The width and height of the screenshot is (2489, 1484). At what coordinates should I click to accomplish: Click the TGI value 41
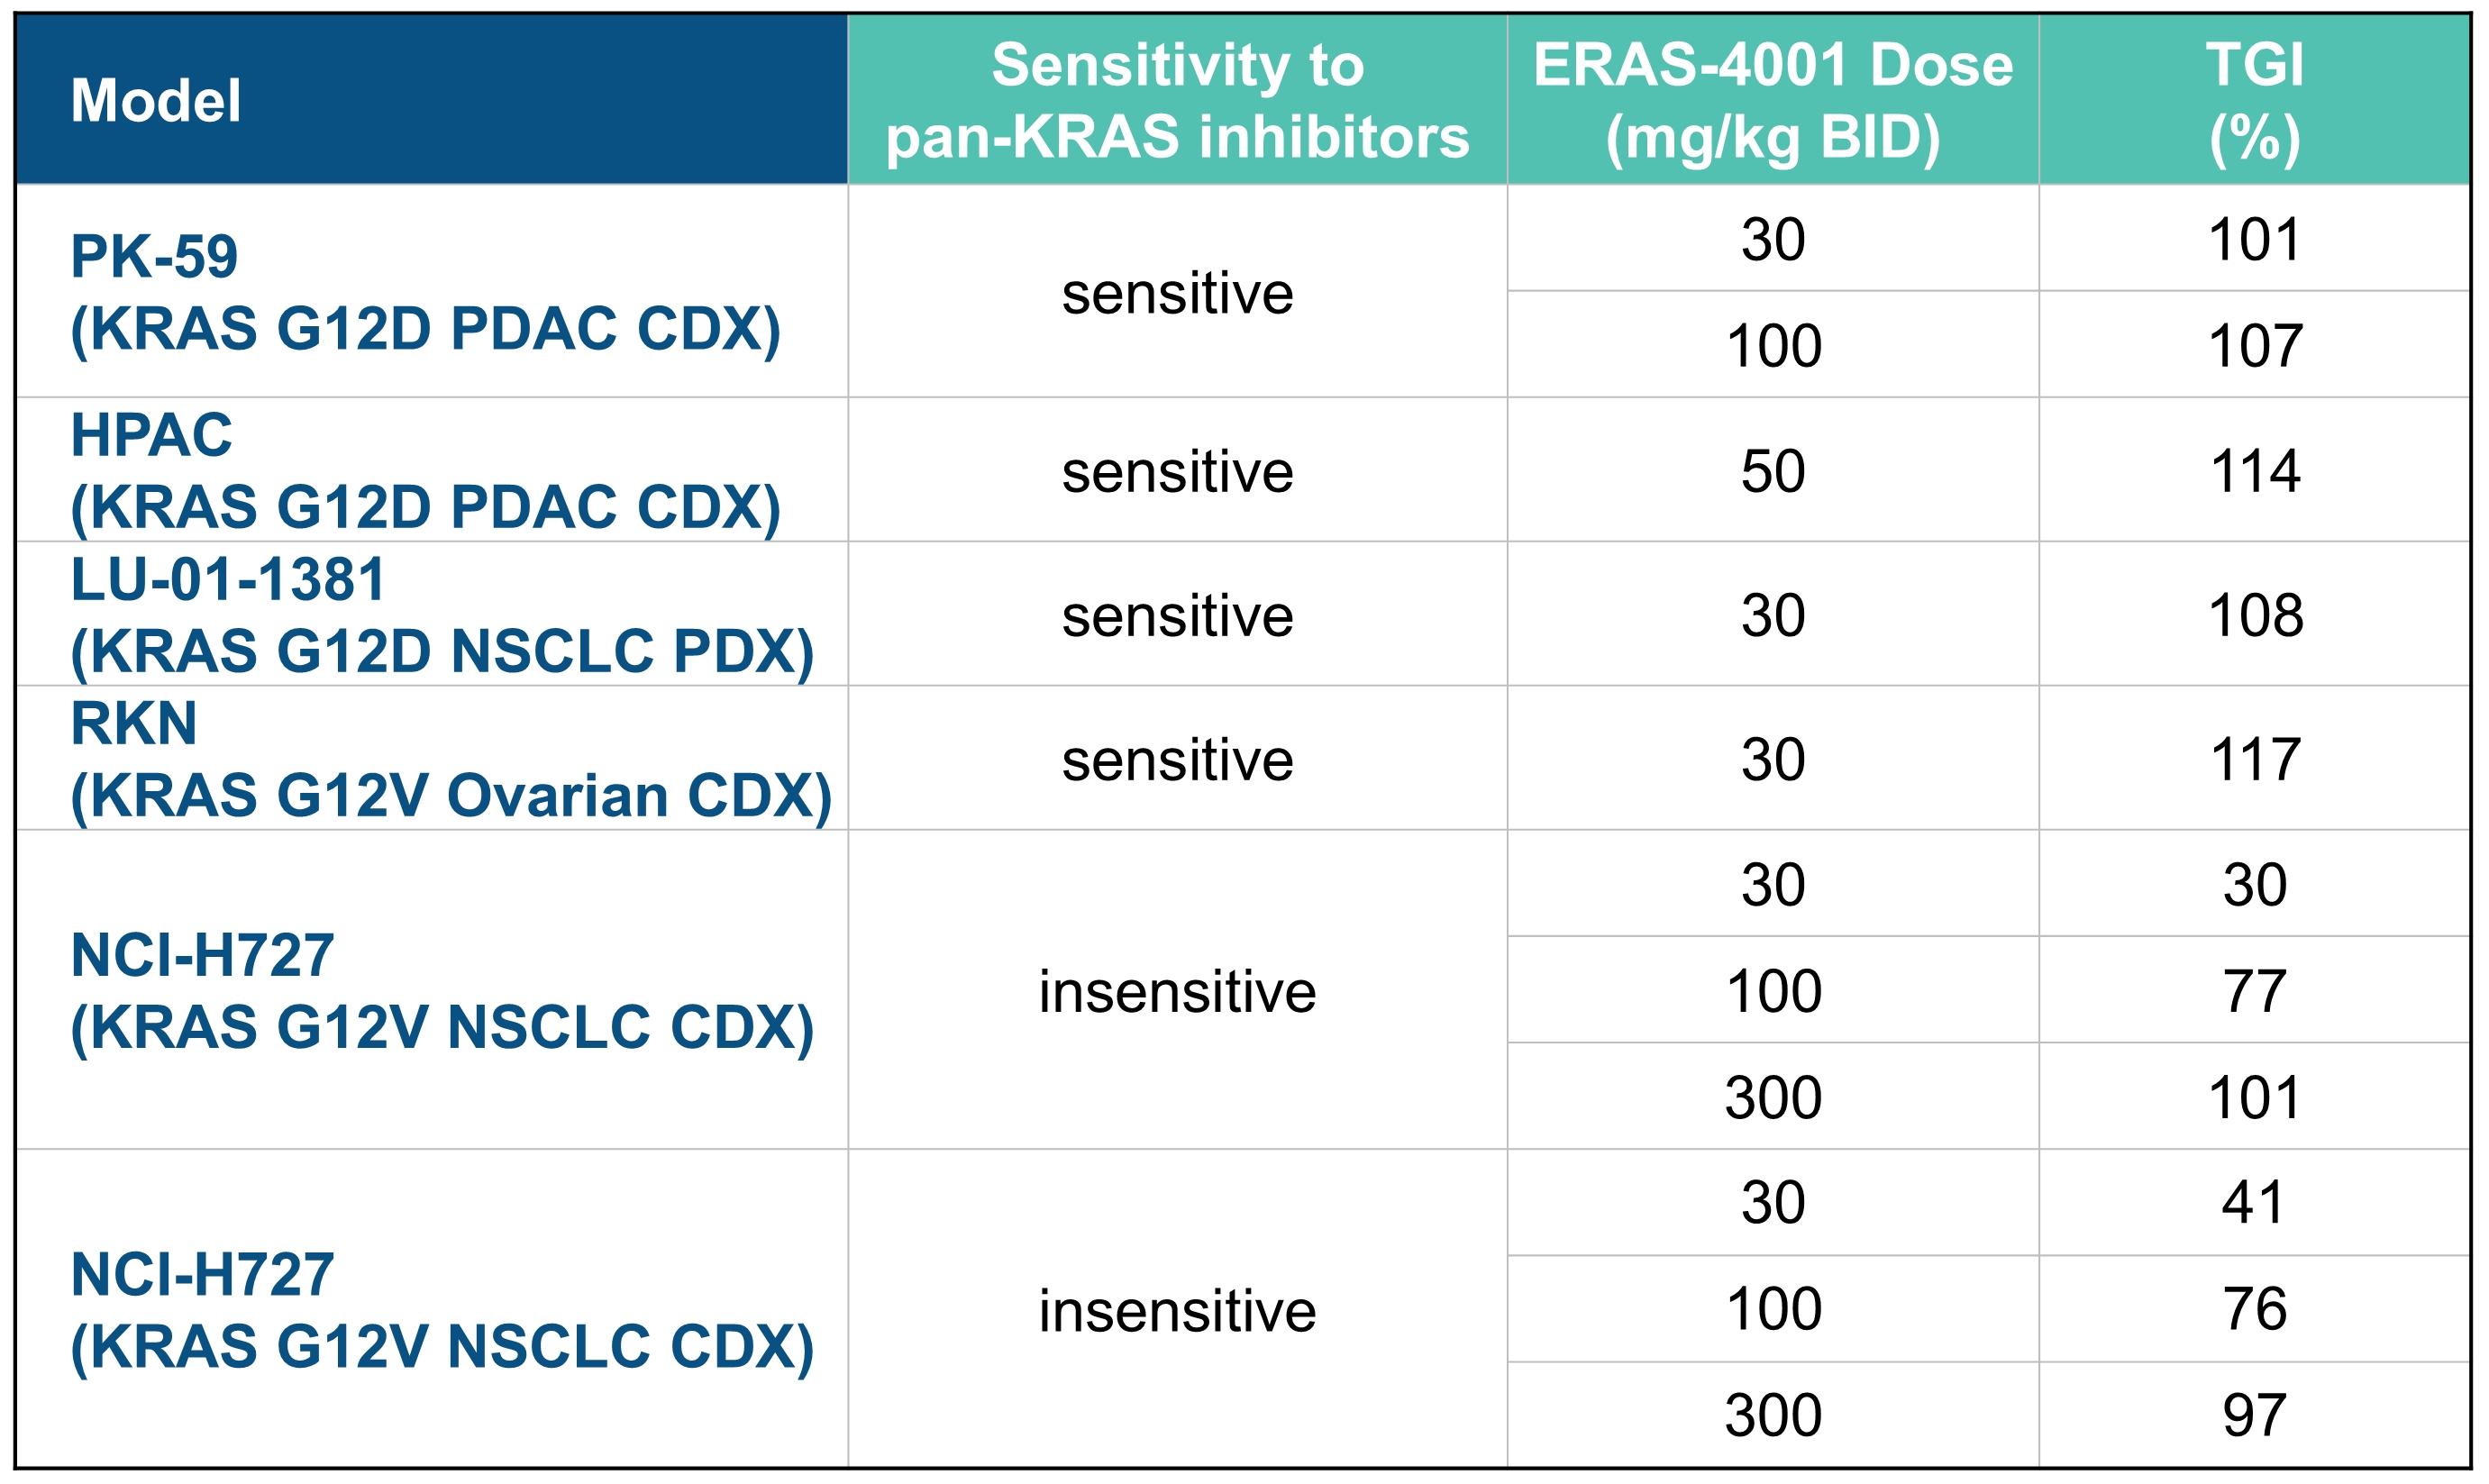[2254, 1202]
